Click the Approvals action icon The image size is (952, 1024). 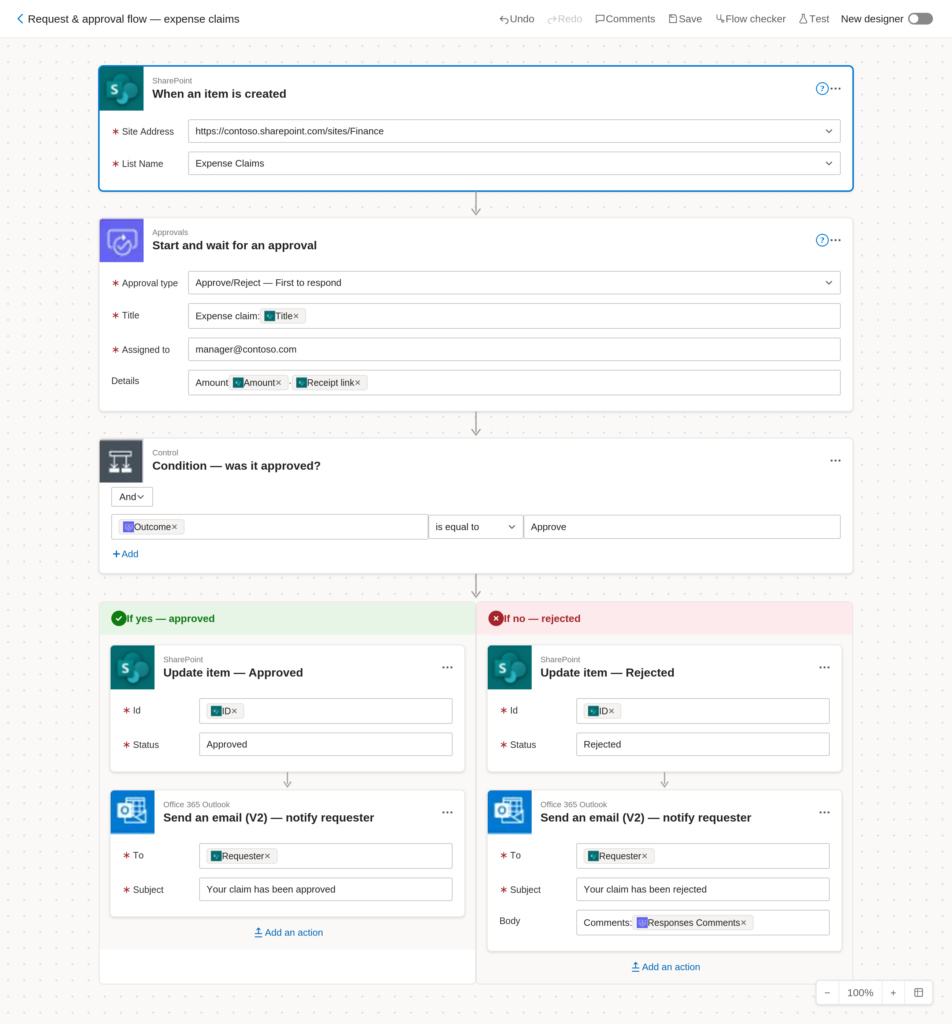pos(121,240)
